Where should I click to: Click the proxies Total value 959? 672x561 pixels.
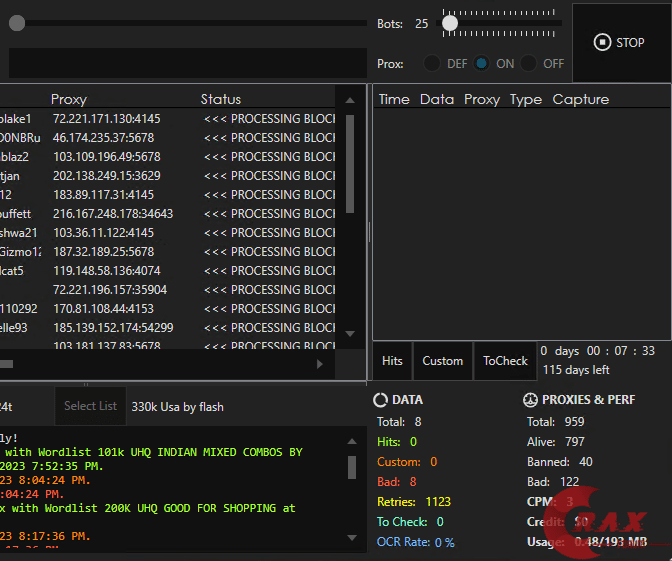pos(574,422)
